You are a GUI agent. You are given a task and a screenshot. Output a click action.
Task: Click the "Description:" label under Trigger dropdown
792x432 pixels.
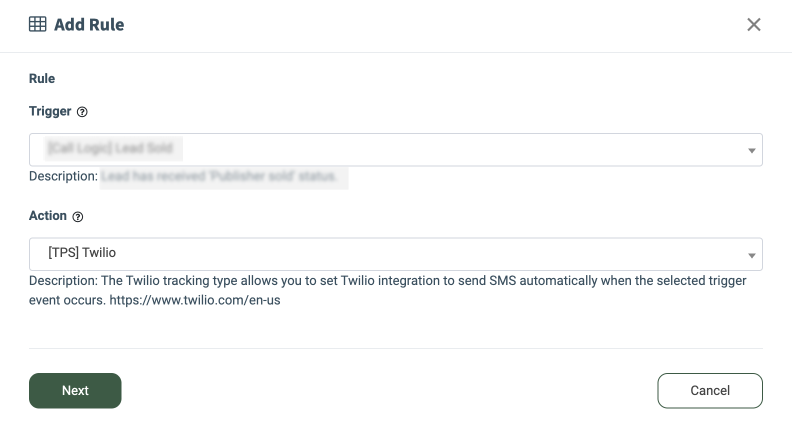[63, 177]
